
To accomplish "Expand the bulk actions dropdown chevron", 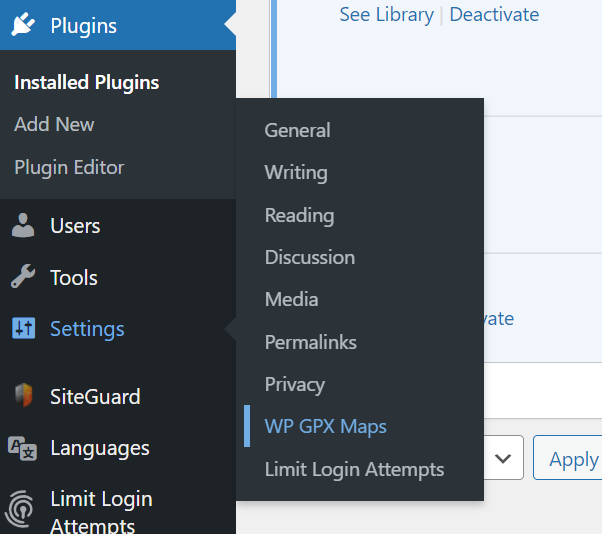I will point(503,458).
